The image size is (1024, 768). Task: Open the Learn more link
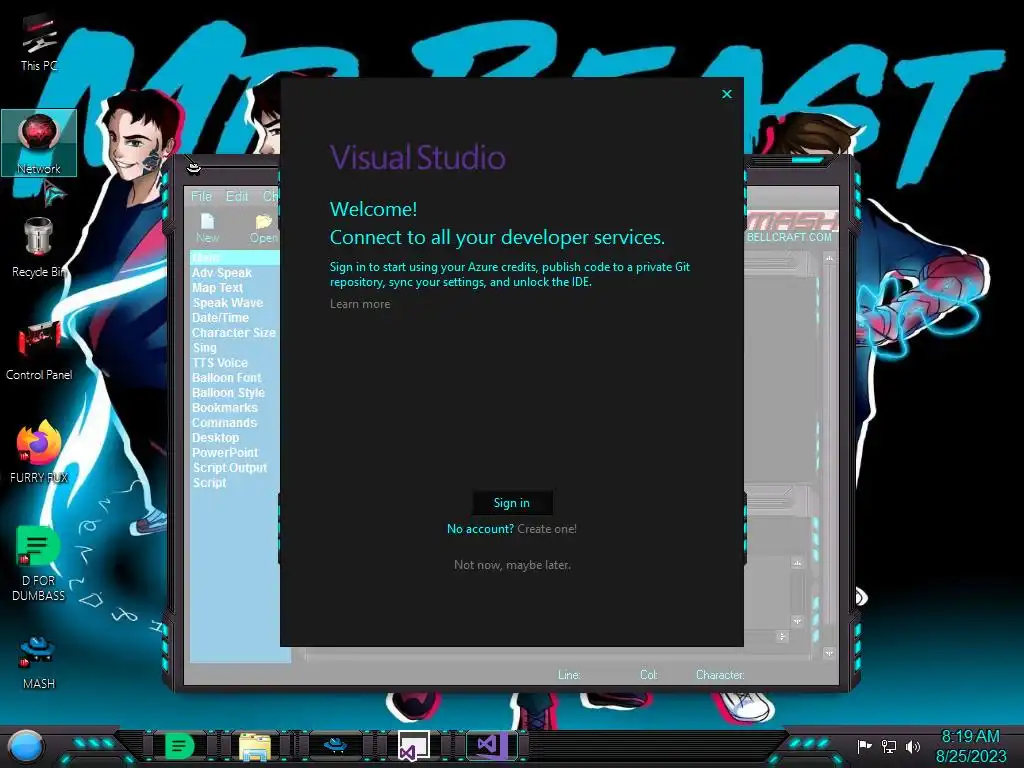[360, 304]
